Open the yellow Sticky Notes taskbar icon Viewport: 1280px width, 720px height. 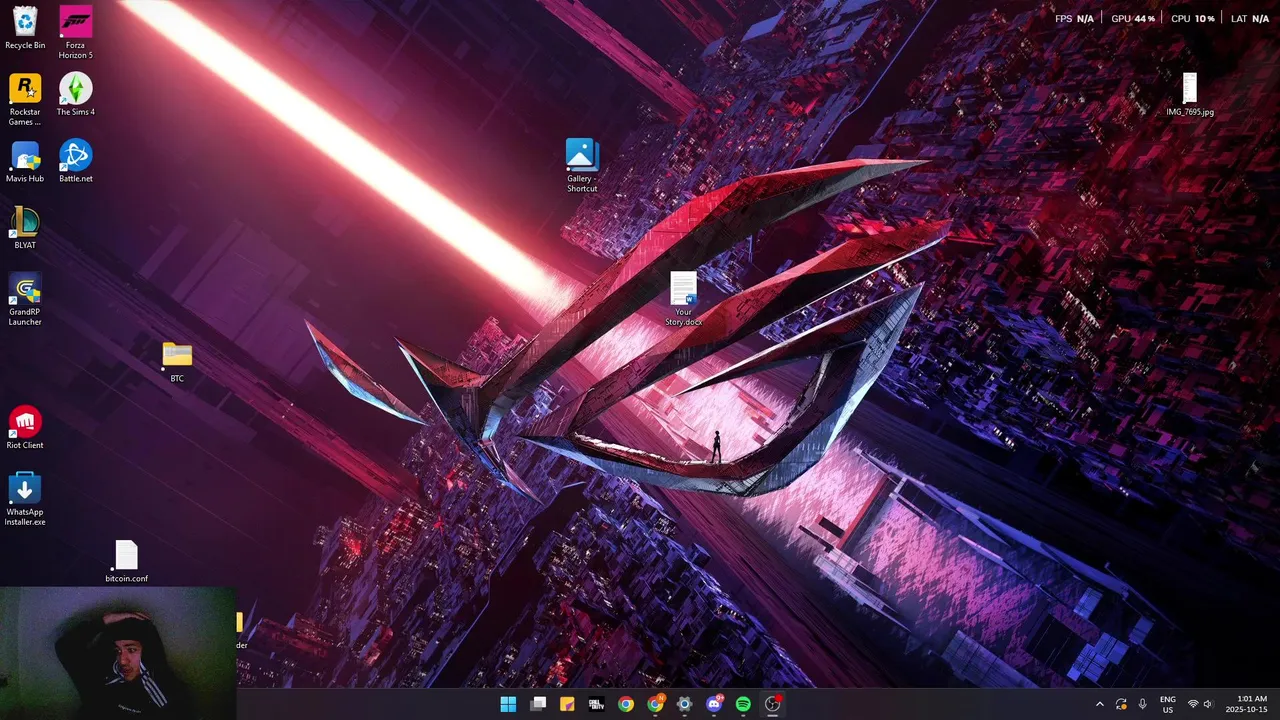(567, 704)
